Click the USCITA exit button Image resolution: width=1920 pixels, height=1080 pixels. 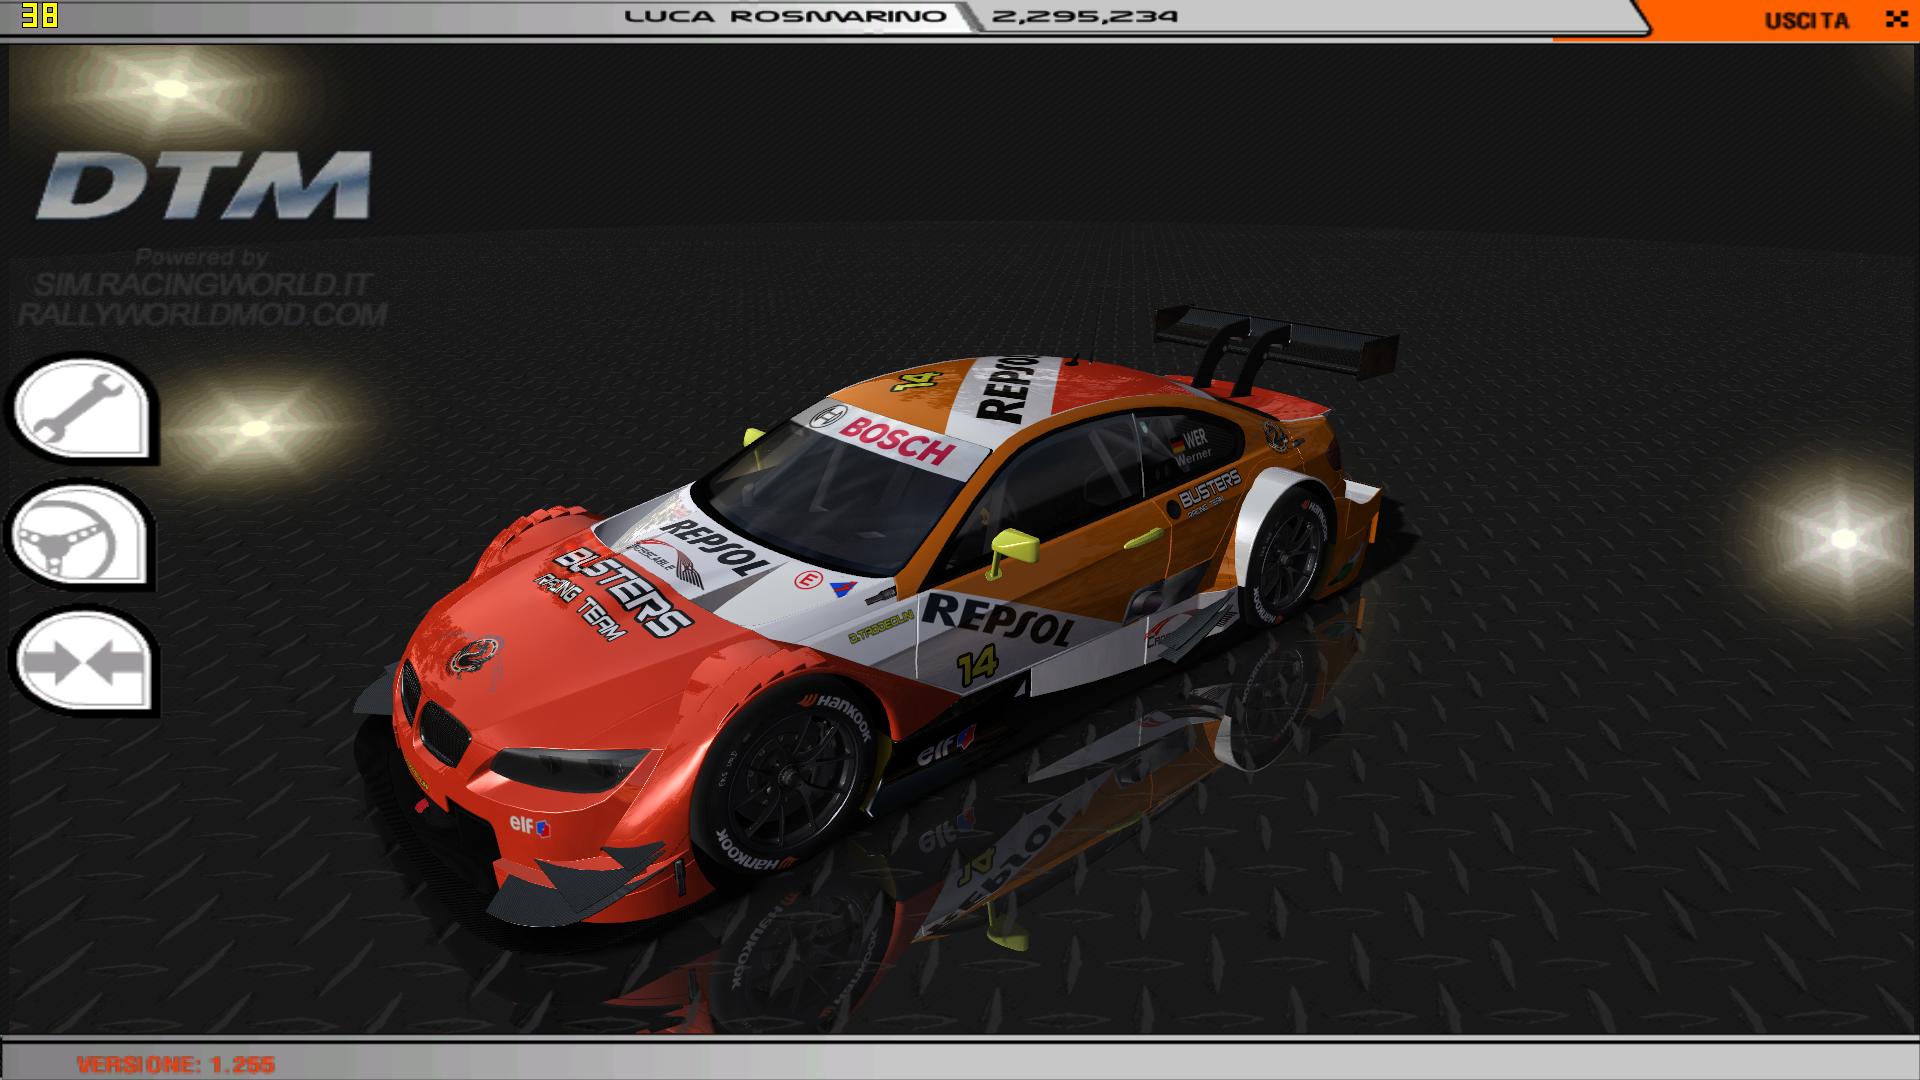click(x=1806, y=20)
